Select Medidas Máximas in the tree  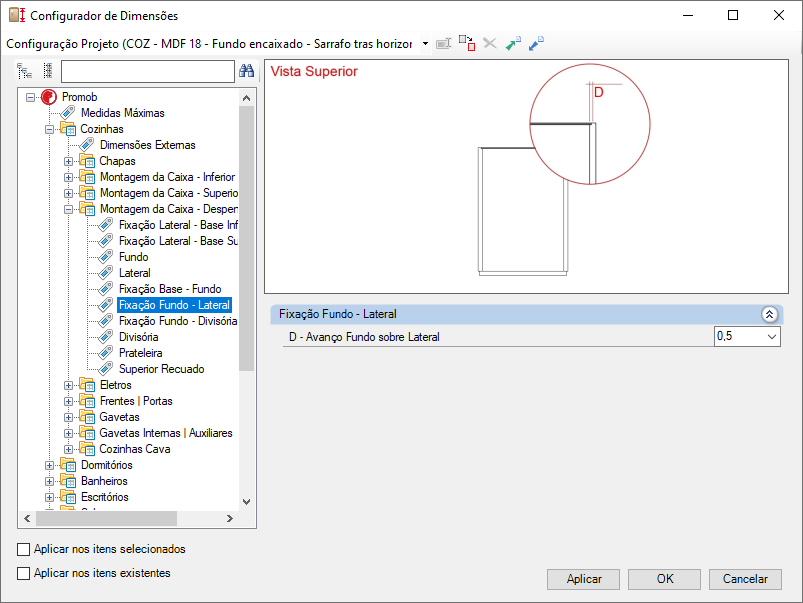click(122, 113)
